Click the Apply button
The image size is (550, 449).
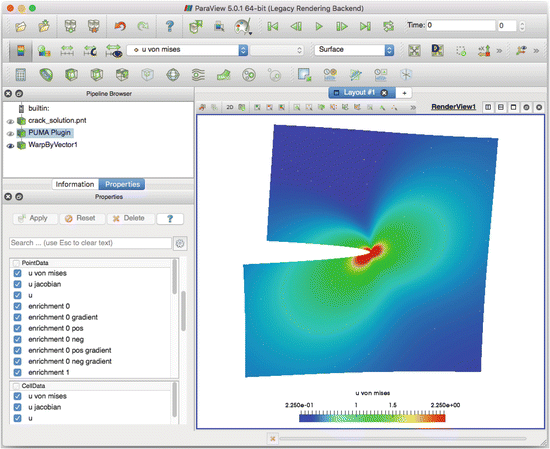[35, 219]
